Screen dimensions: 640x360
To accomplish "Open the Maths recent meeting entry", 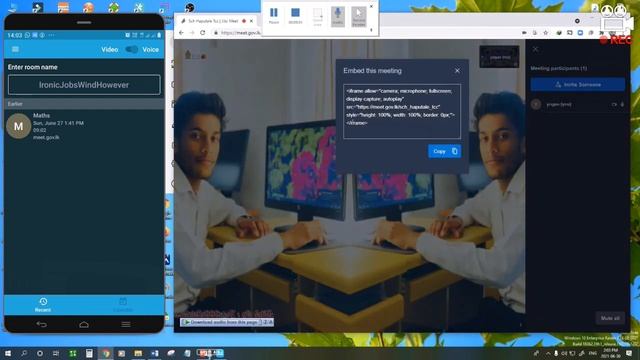I will point(84,126).
